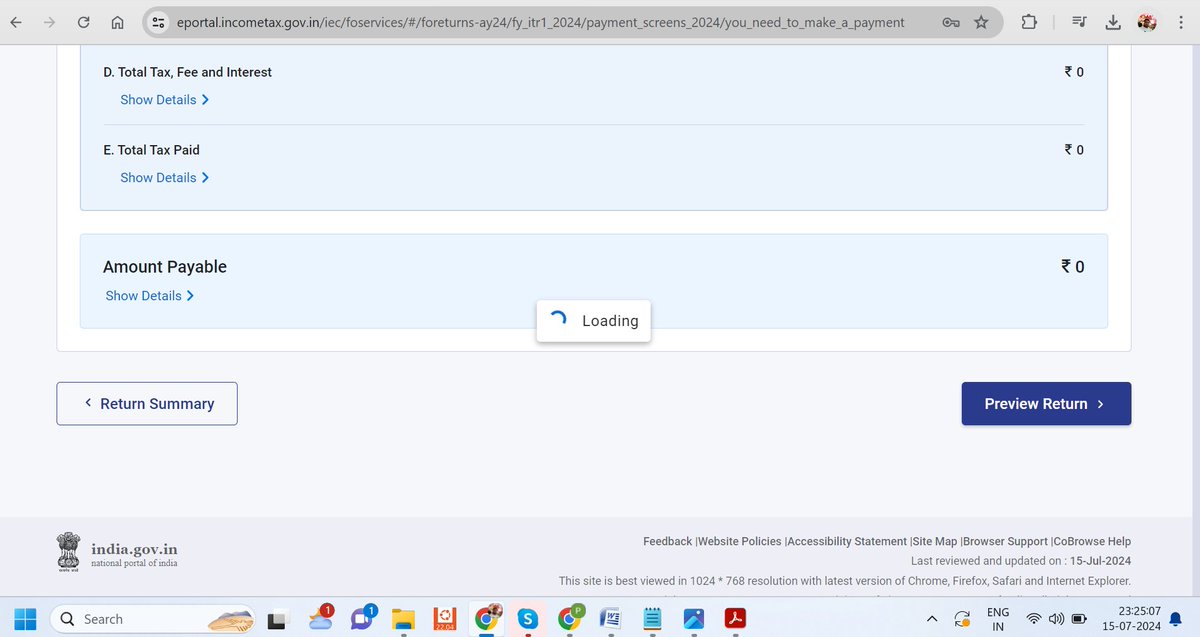This screenshot has height=637, width=1200.
Task: Reload the page with refresh icon
Action: (84, 22)
